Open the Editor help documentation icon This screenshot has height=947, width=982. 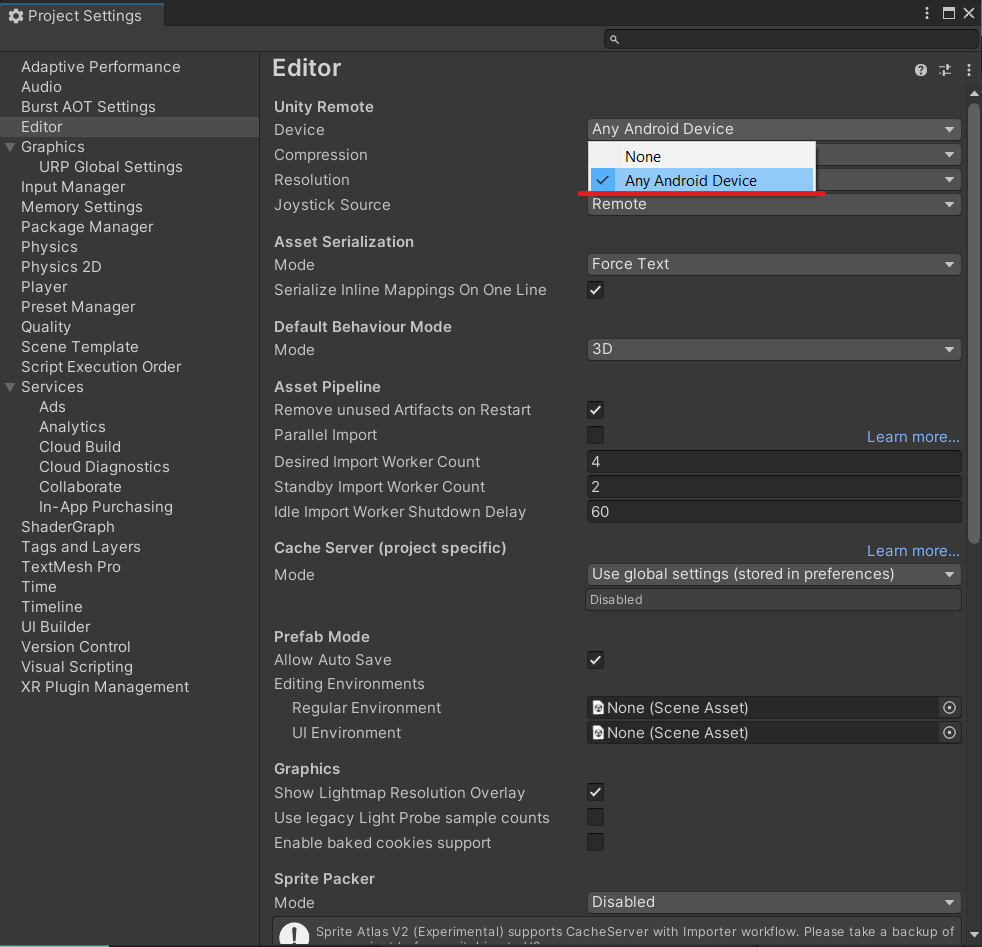(920, 70)
